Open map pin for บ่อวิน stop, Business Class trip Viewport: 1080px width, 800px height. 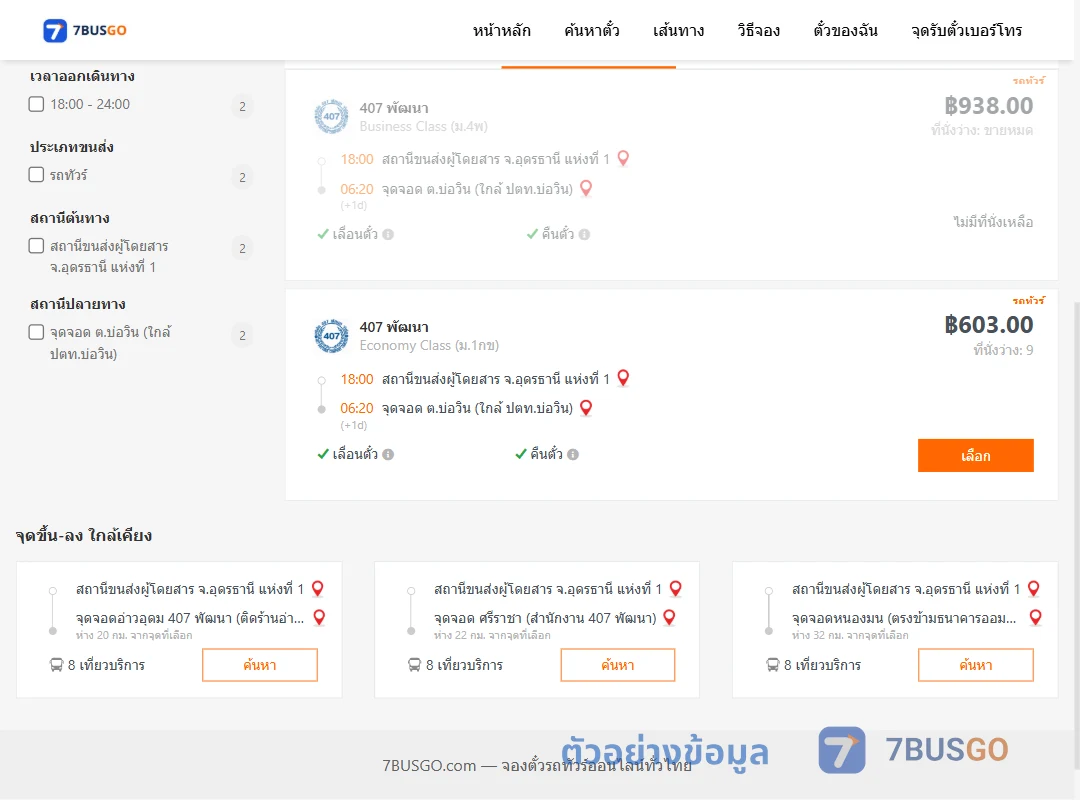pos(586,188)
